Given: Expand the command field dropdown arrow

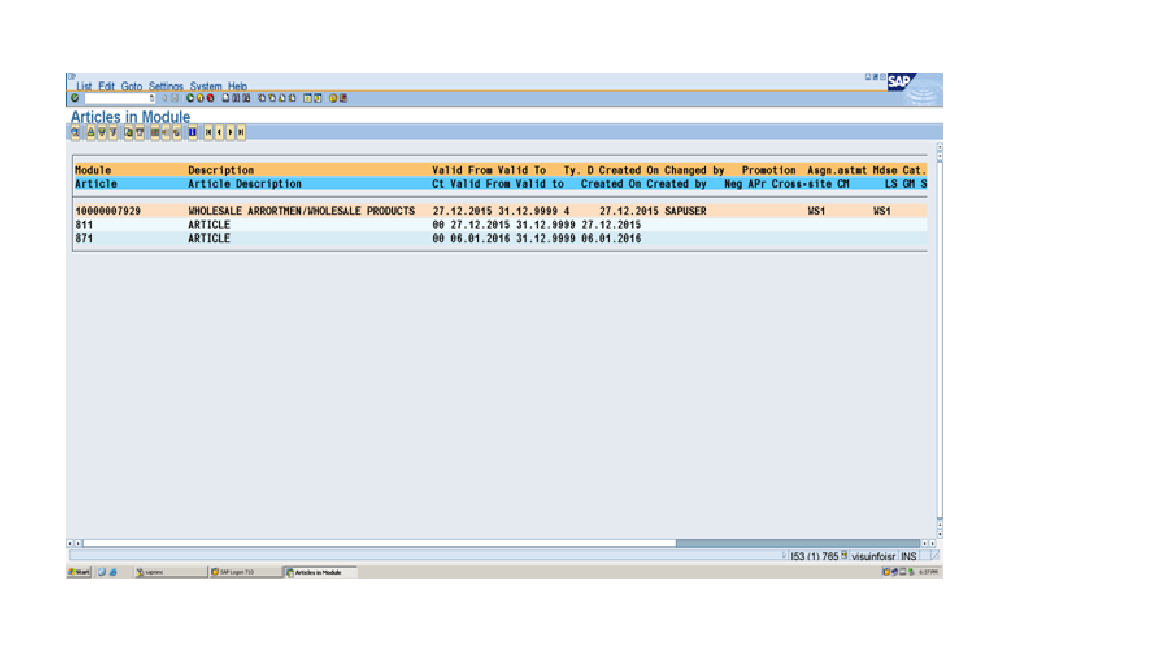Looking at the screenshot, I should click(153, 98).
